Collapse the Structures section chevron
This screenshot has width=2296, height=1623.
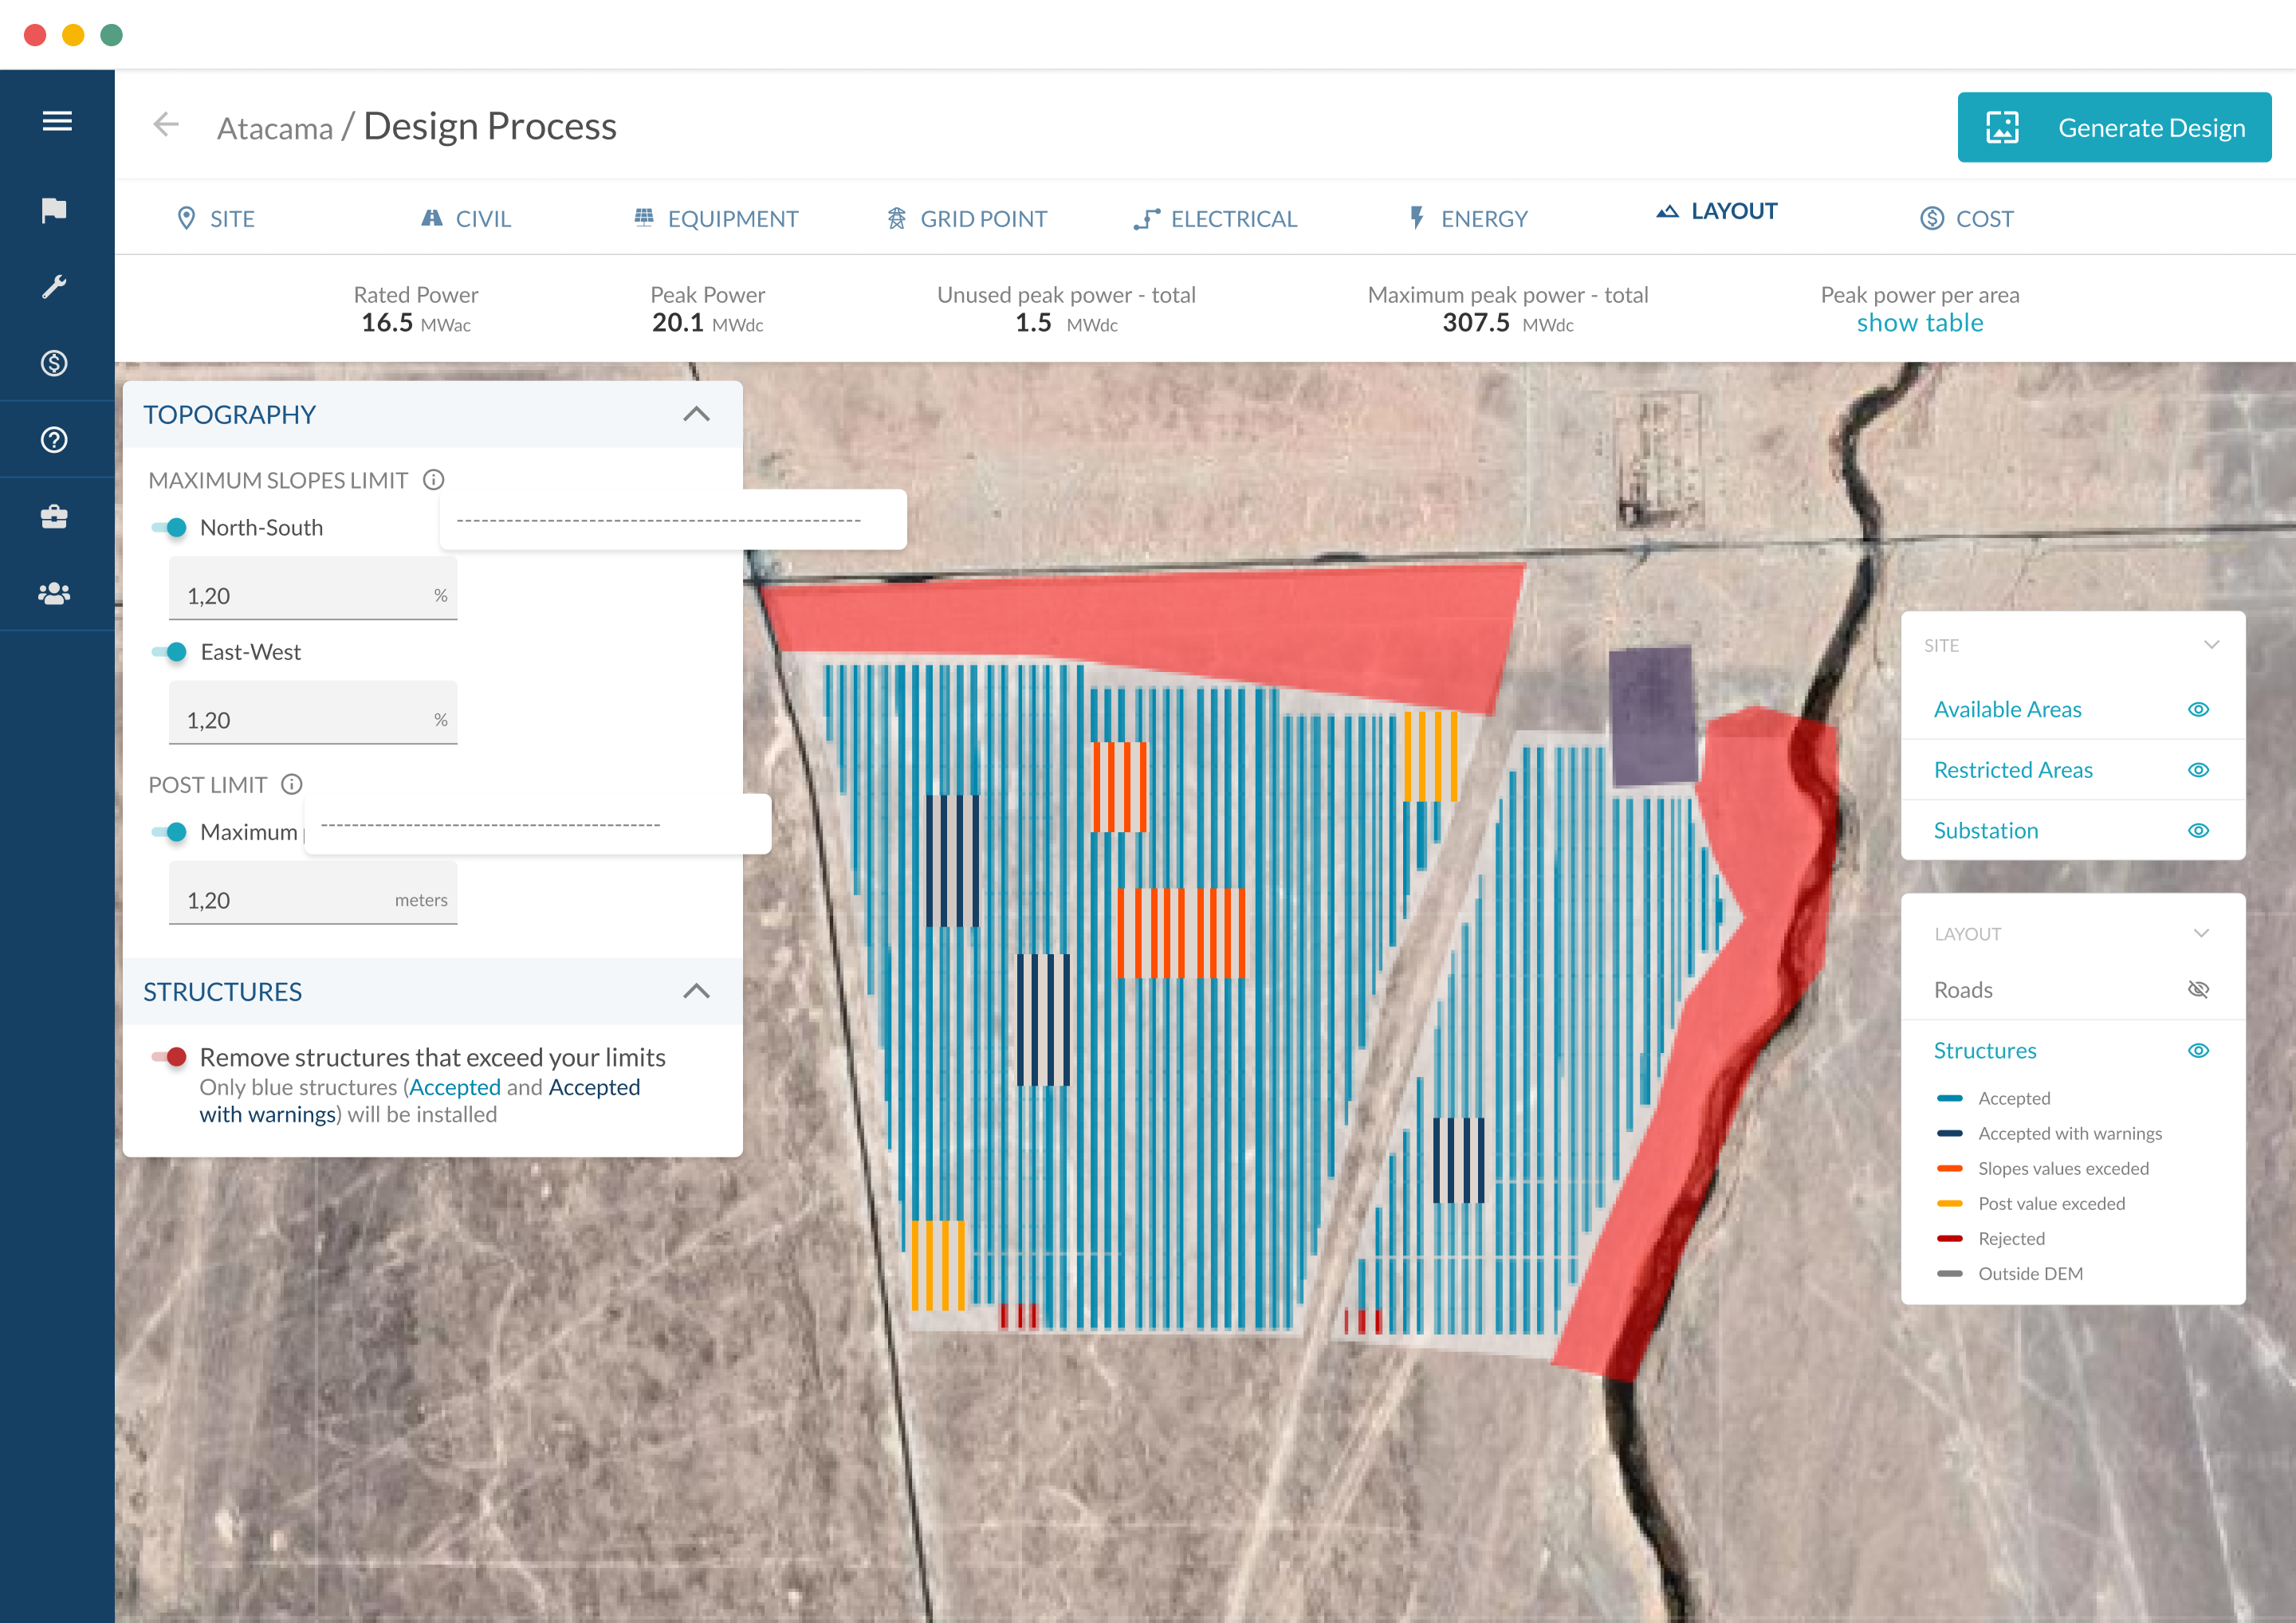(696, 991)
